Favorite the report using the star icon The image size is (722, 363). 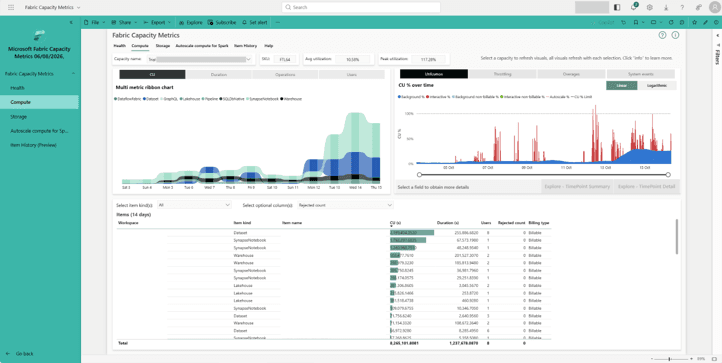tap(694, 22)
